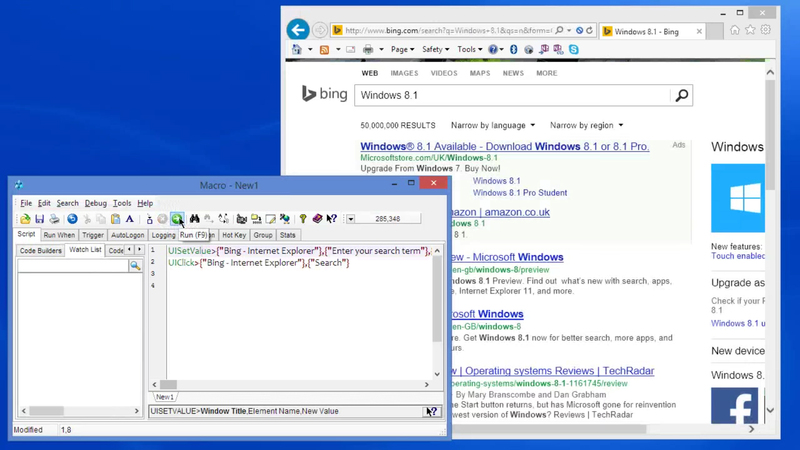The width and height of the screenshot is (800, 450).
Task: Paste from clipboard in macro toolbar
Action: click(115, 219)
